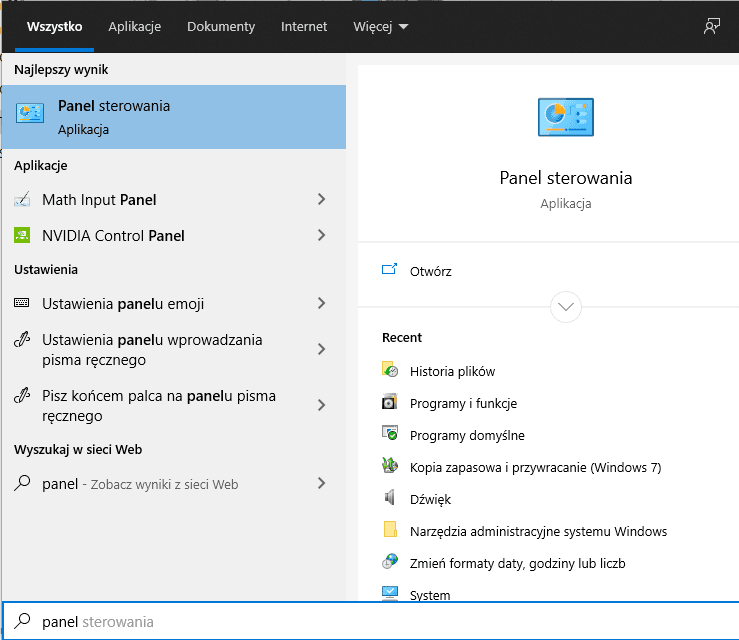Click the magnifier icon in the search box

click(x=22, y=621)
